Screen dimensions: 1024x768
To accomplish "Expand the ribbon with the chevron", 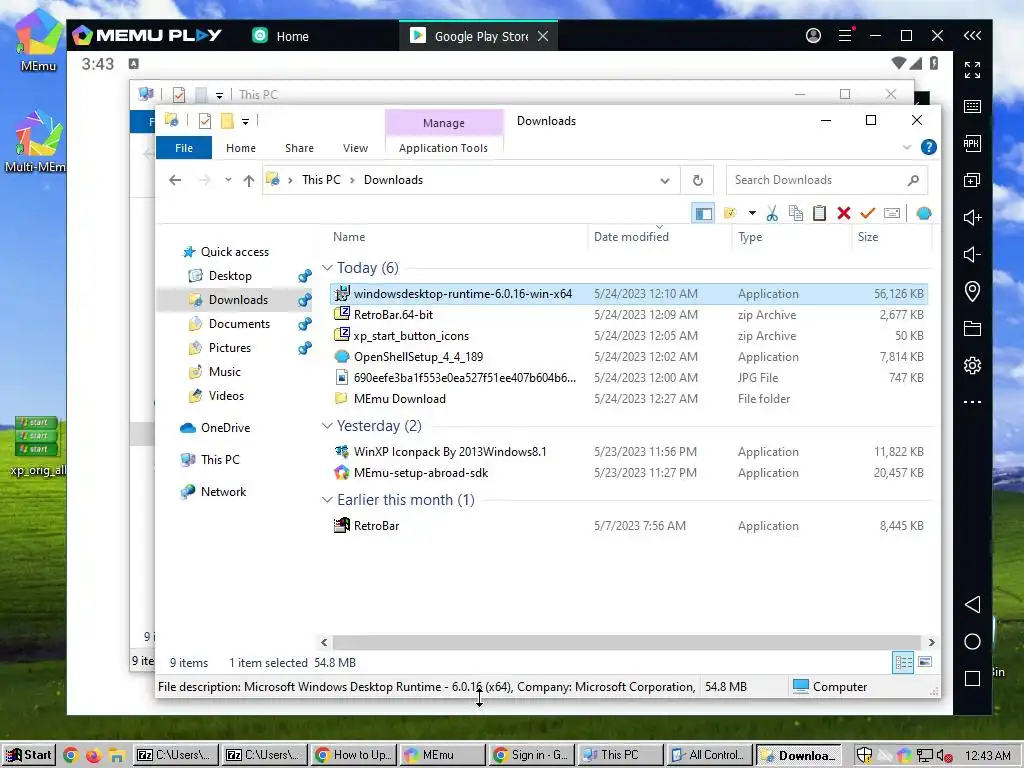I will [906, 148].
